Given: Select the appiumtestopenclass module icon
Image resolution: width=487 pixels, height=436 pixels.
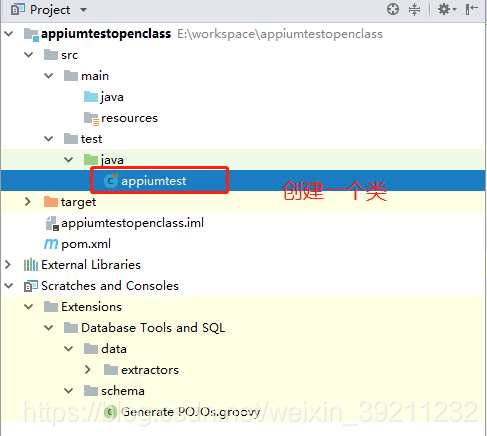Looking at the screenshot, I should (x=31, y=35).
